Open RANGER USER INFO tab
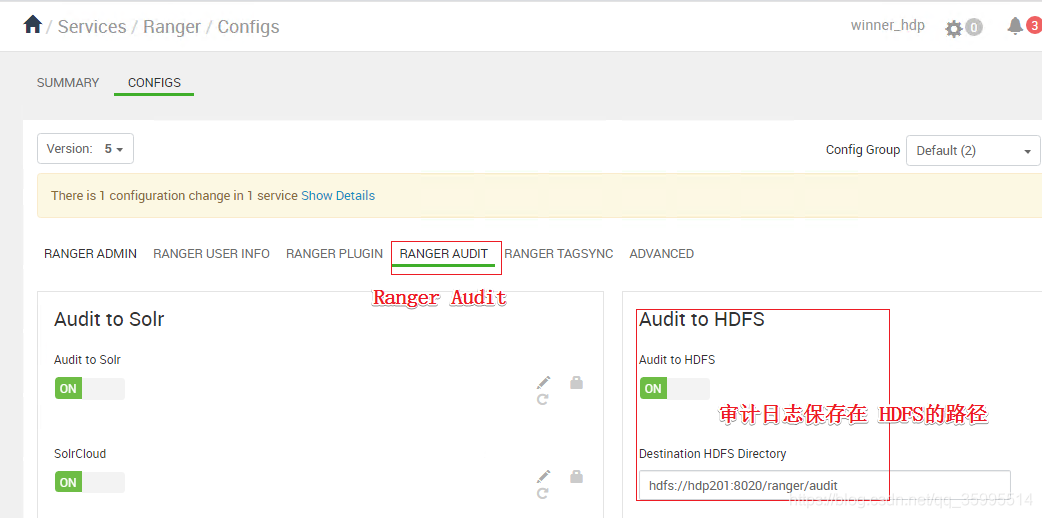 [211, 253]
